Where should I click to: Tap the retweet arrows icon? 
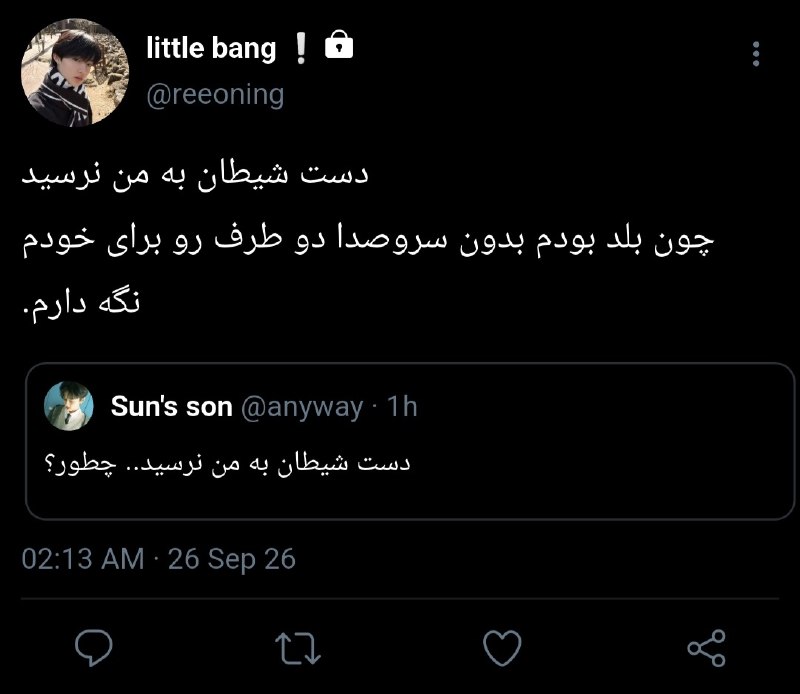click(x=298, y=648)
